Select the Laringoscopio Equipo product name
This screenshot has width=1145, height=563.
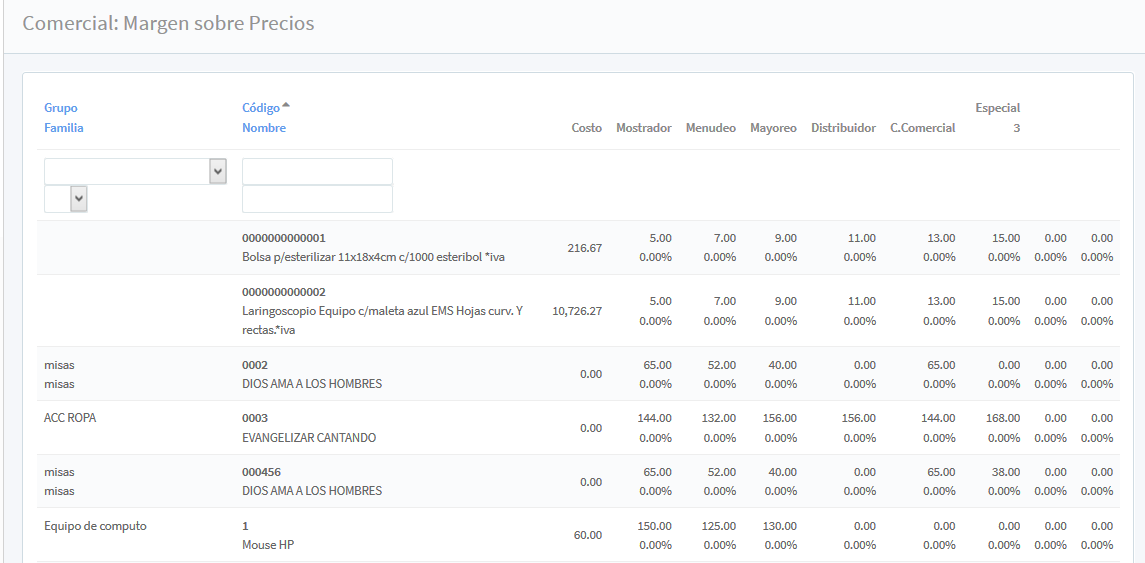pos(382,311)
